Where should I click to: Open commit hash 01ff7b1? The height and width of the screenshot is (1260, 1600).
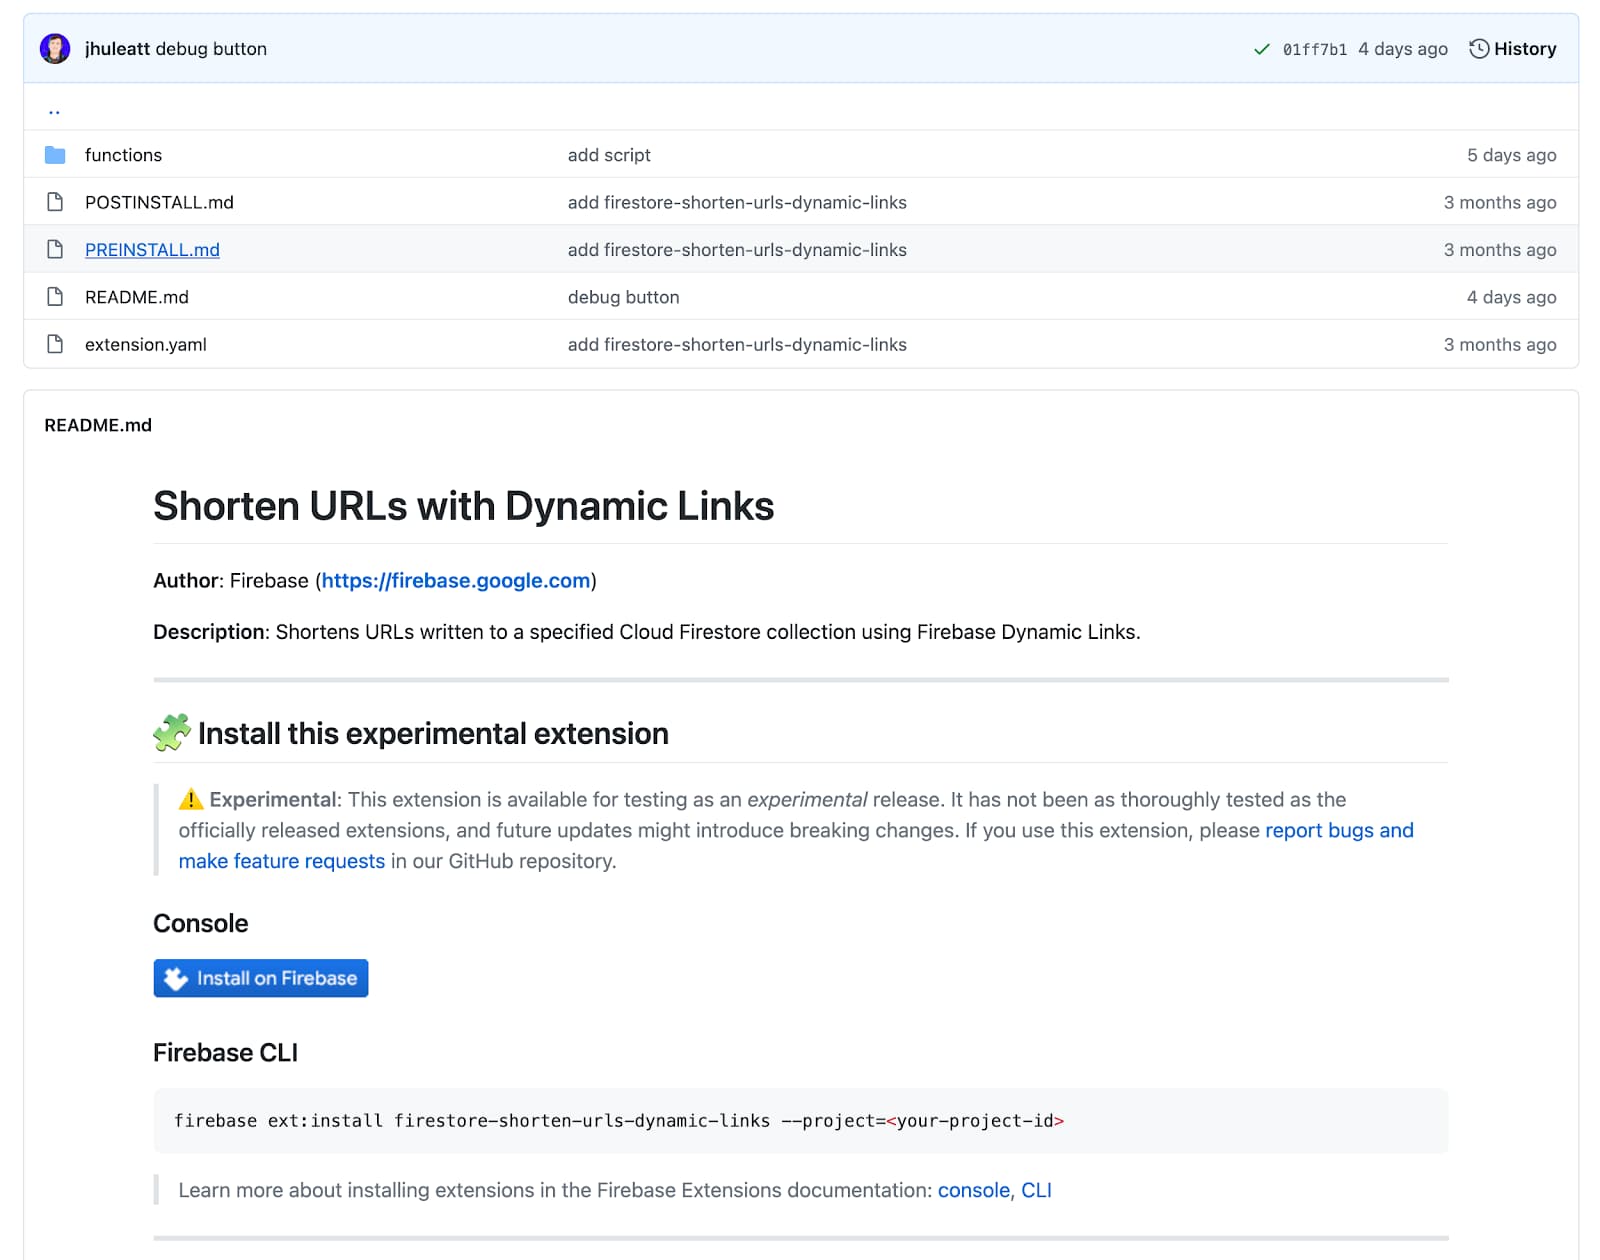coord(1314,49)
